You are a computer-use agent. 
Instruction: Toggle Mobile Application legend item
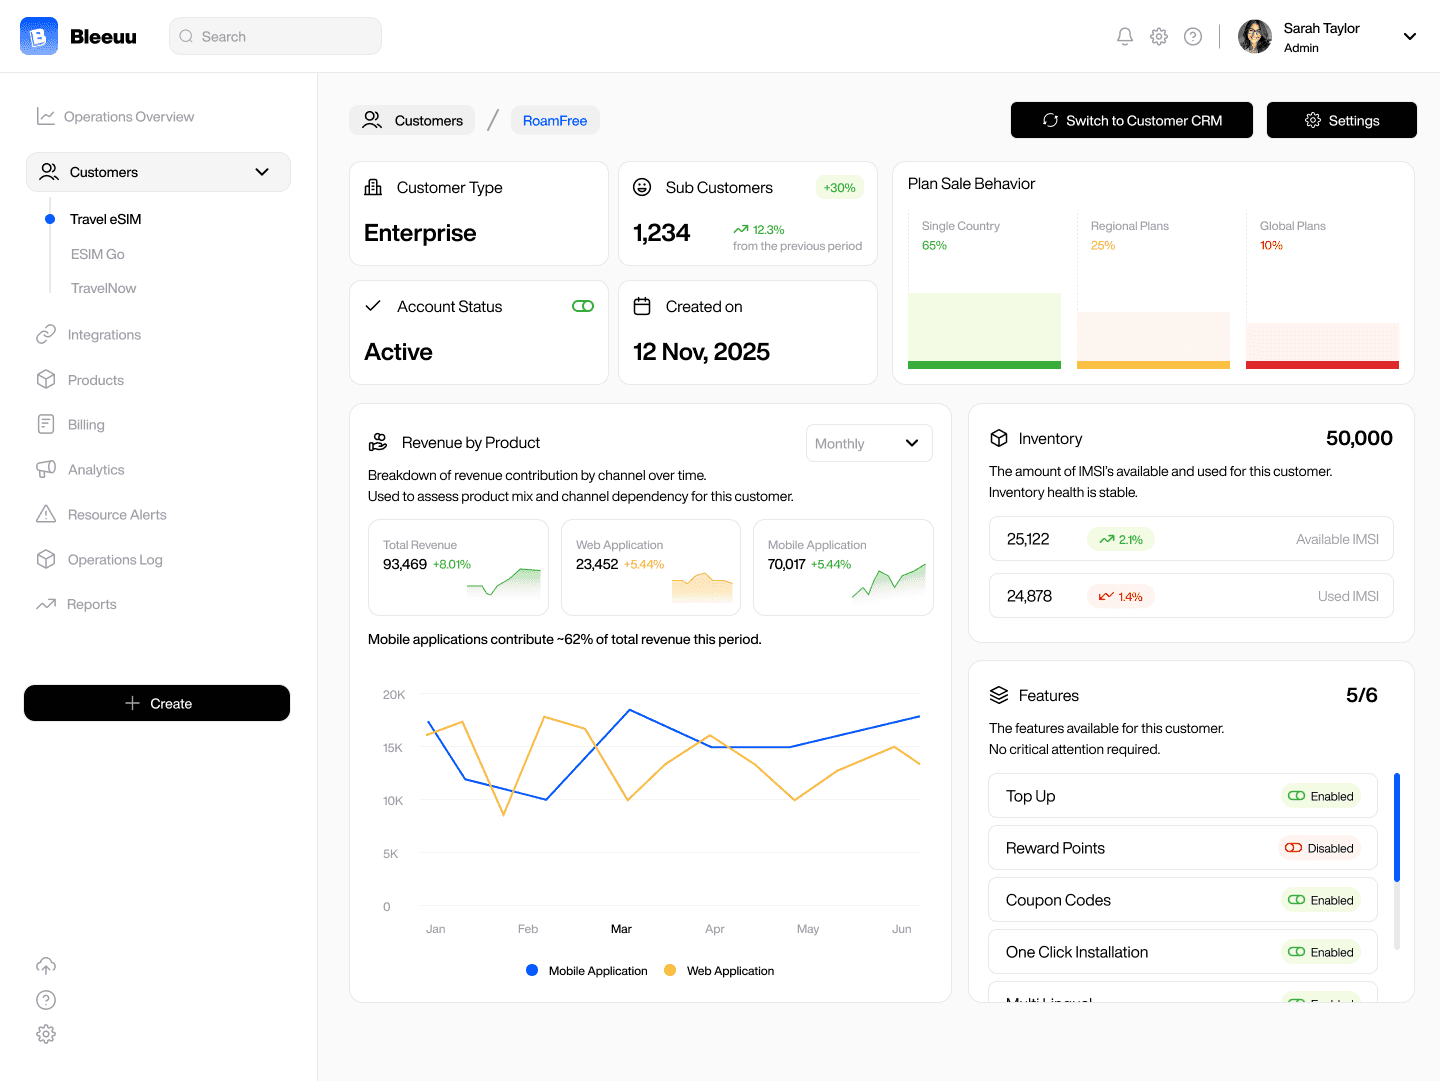(x=587, y=970)
